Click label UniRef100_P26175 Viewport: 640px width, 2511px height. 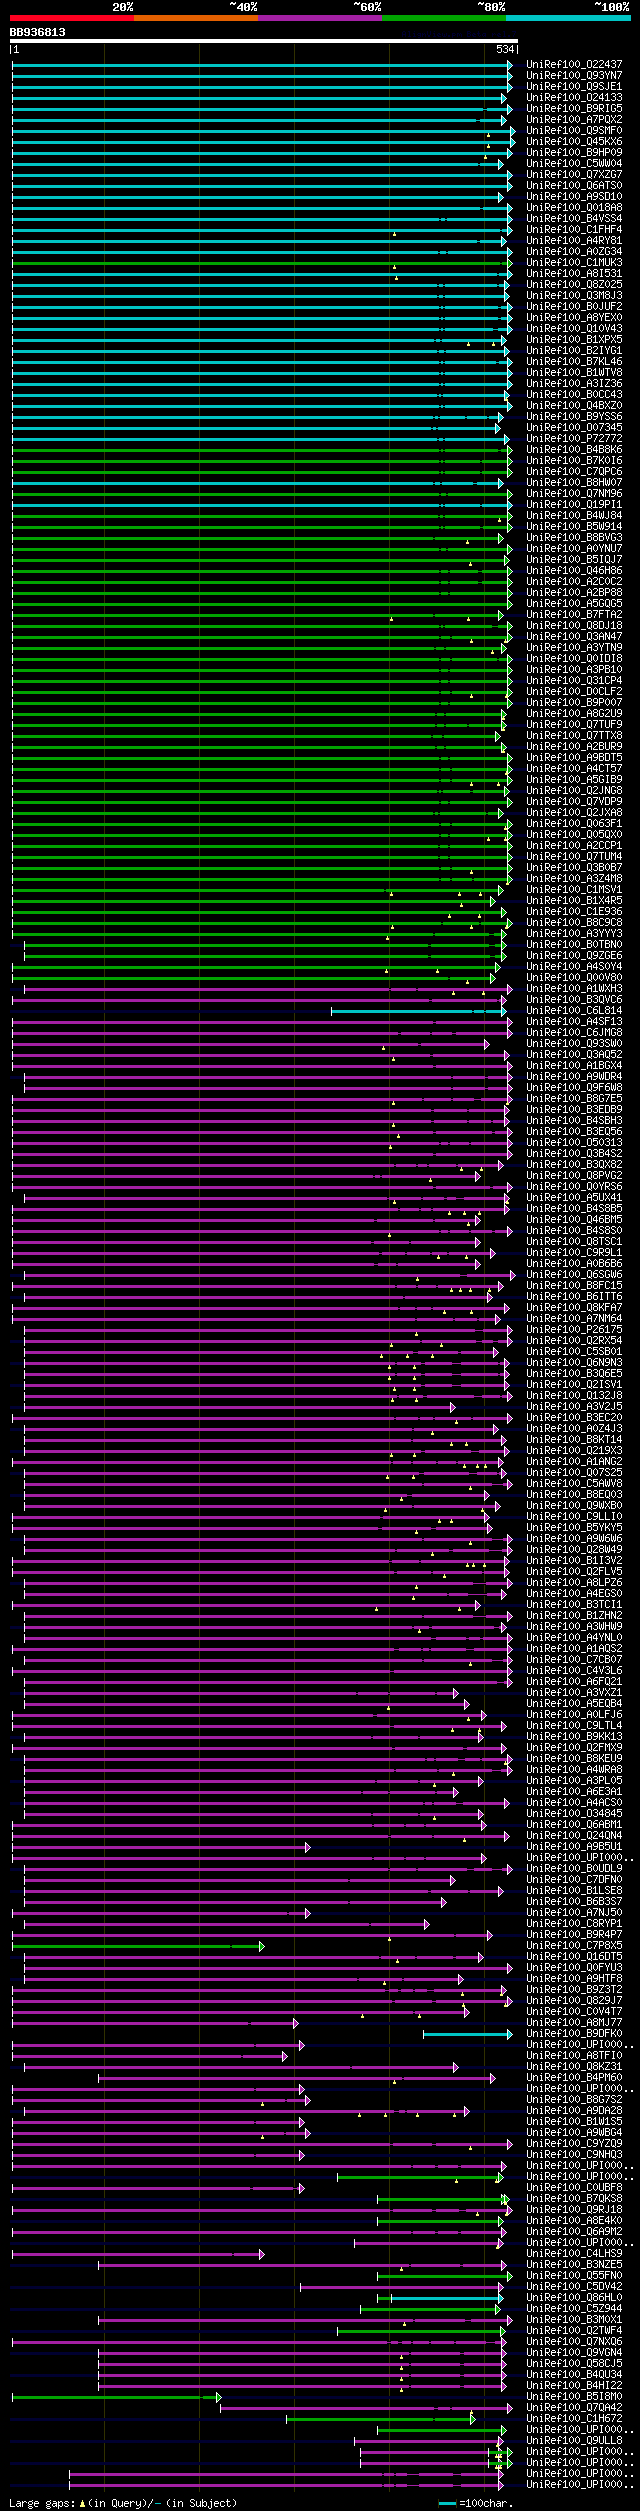tap(574, 1330)
